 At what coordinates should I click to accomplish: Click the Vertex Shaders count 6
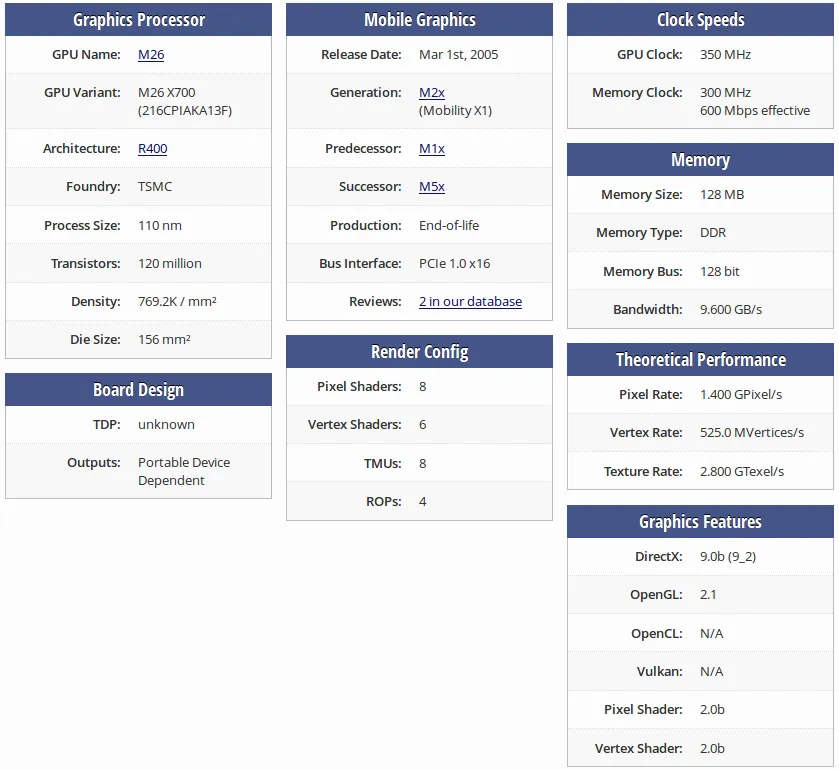coord(423,425)
